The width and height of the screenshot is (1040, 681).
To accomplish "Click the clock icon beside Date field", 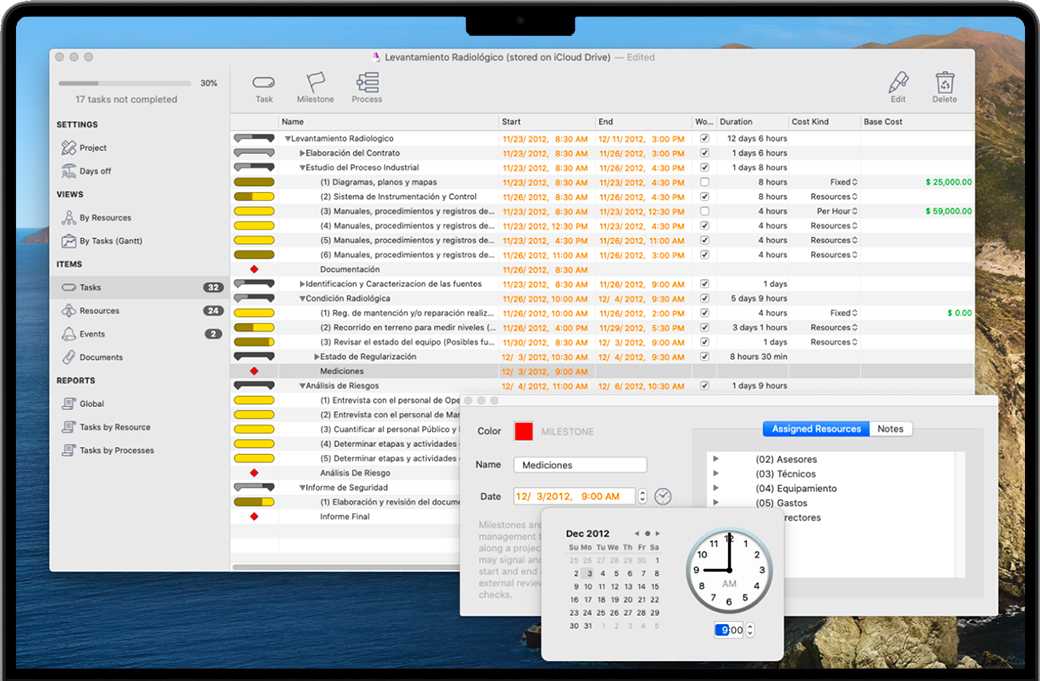I will coord(663,496).
